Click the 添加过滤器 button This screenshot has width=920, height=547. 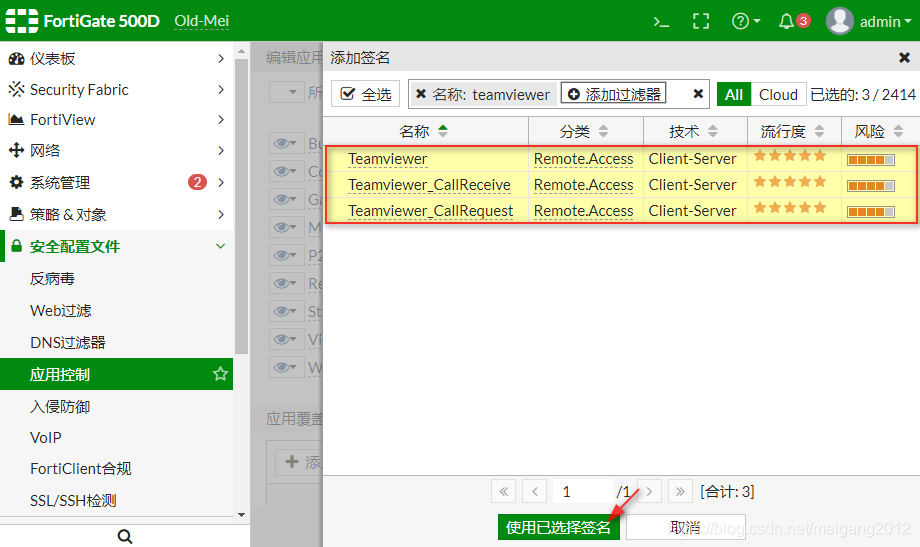614,94
